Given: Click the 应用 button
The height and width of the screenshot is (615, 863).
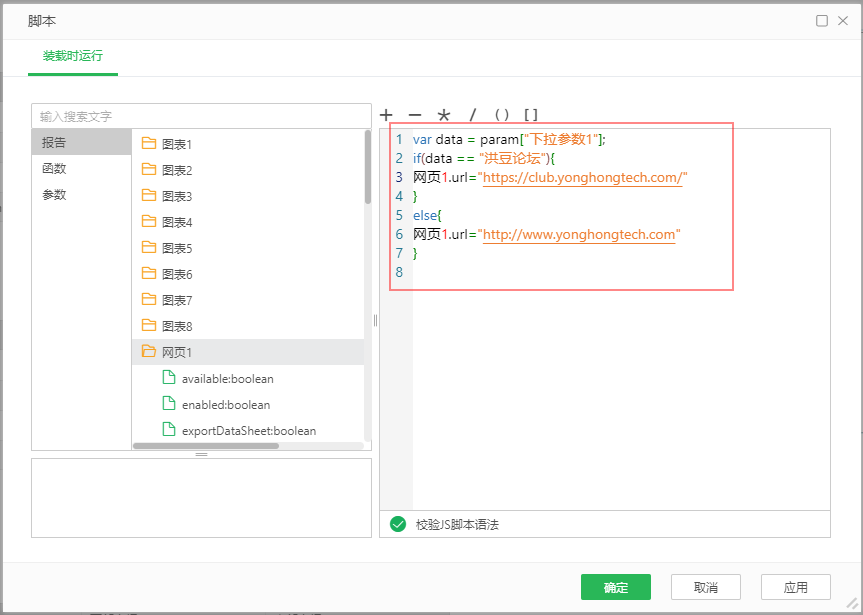Looking at the screenshot, I should 795,587.
